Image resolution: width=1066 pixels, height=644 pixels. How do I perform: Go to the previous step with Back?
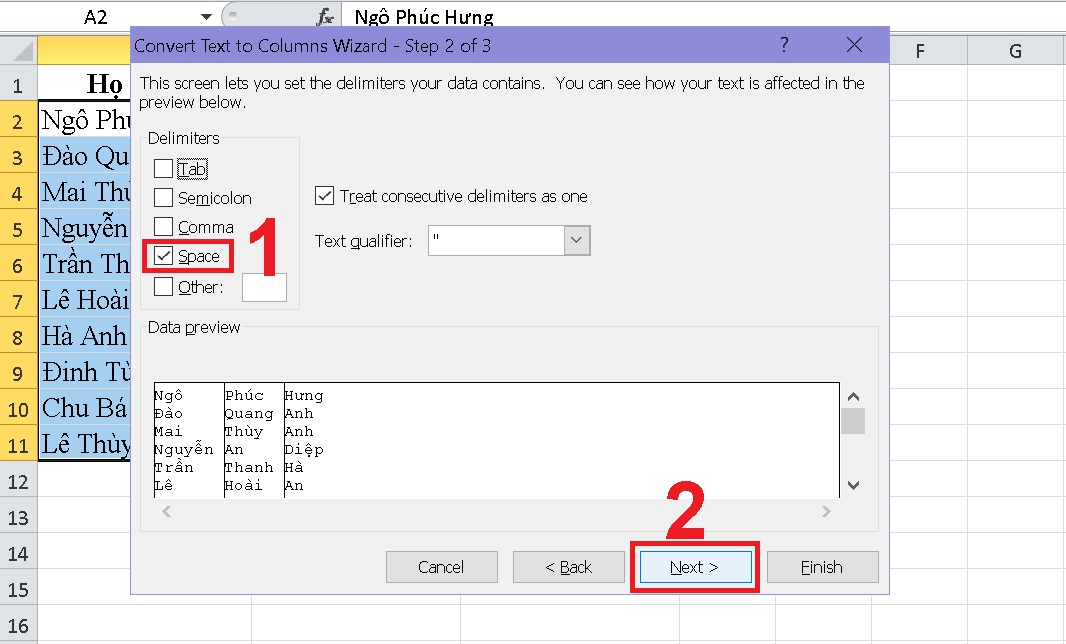568,567
